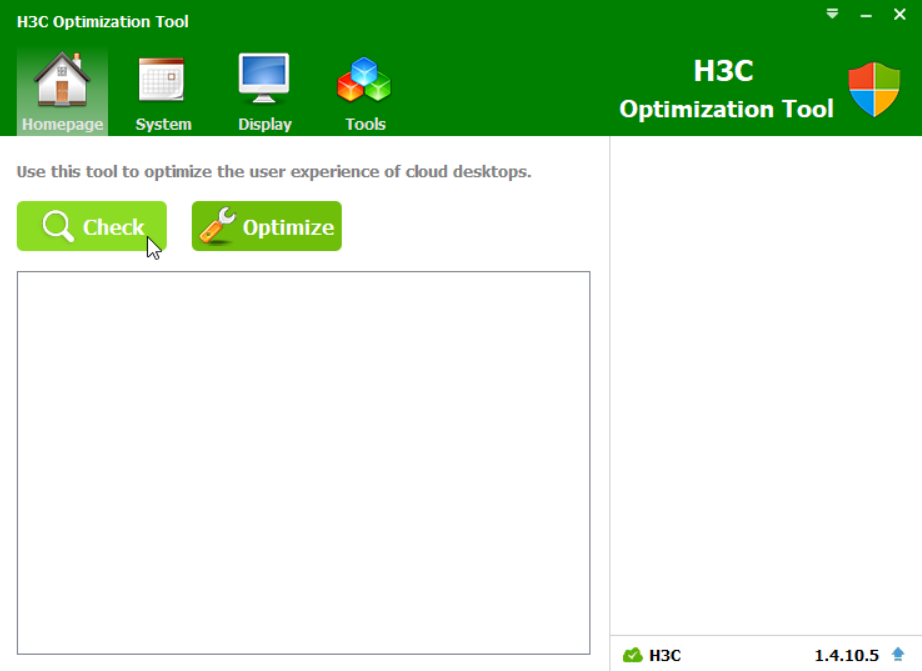Click the blue update arrow icon
This screenshot has height=671, width=922.
click(898, 654)
